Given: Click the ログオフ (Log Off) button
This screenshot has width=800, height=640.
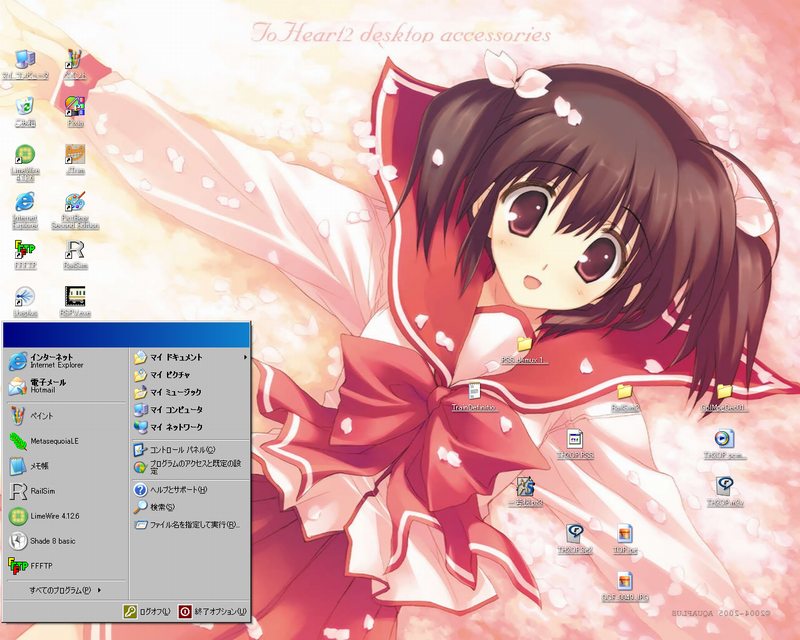Looking at the screenshot, I should tap(147, 611).
